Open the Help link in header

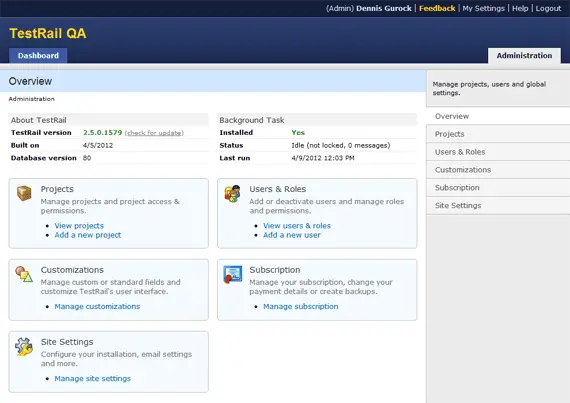(x=520, y=8)
